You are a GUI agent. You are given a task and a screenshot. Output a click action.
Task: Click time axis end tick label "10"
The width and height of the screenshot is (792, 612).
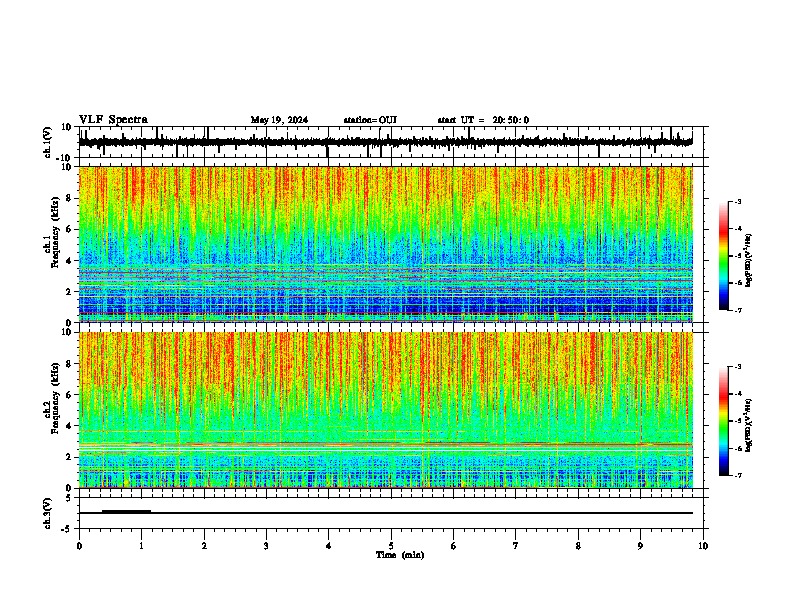tap(703, 546)
